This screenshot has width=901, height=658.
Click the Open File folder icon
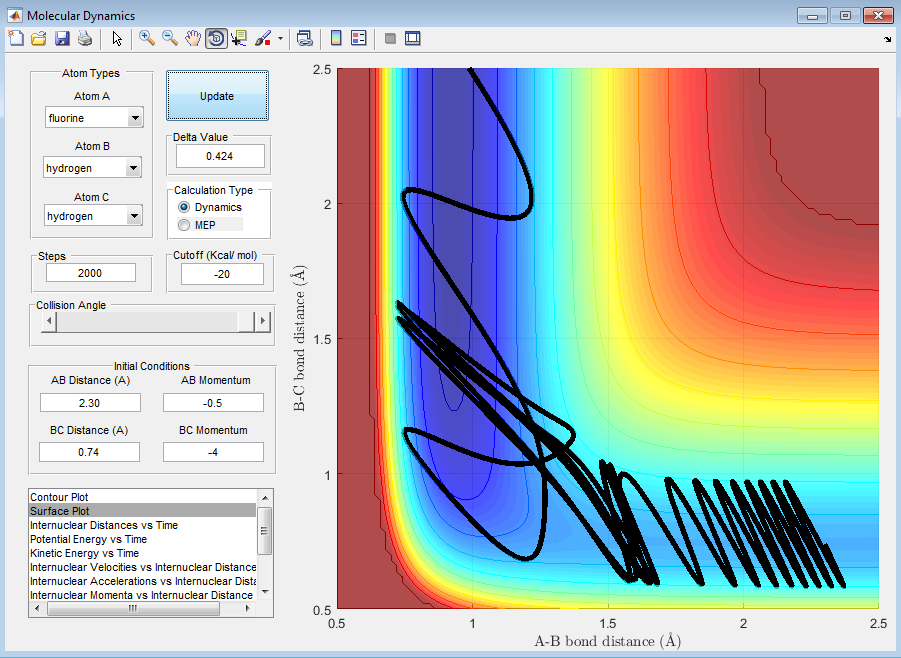(x=38, y=38)
